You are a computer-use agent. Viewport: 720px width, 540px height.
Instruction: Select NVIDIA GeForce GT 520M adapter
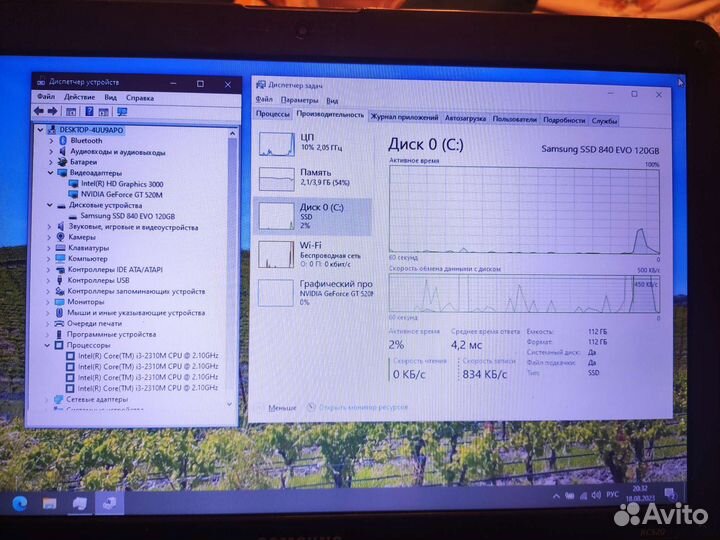point(122,194)
